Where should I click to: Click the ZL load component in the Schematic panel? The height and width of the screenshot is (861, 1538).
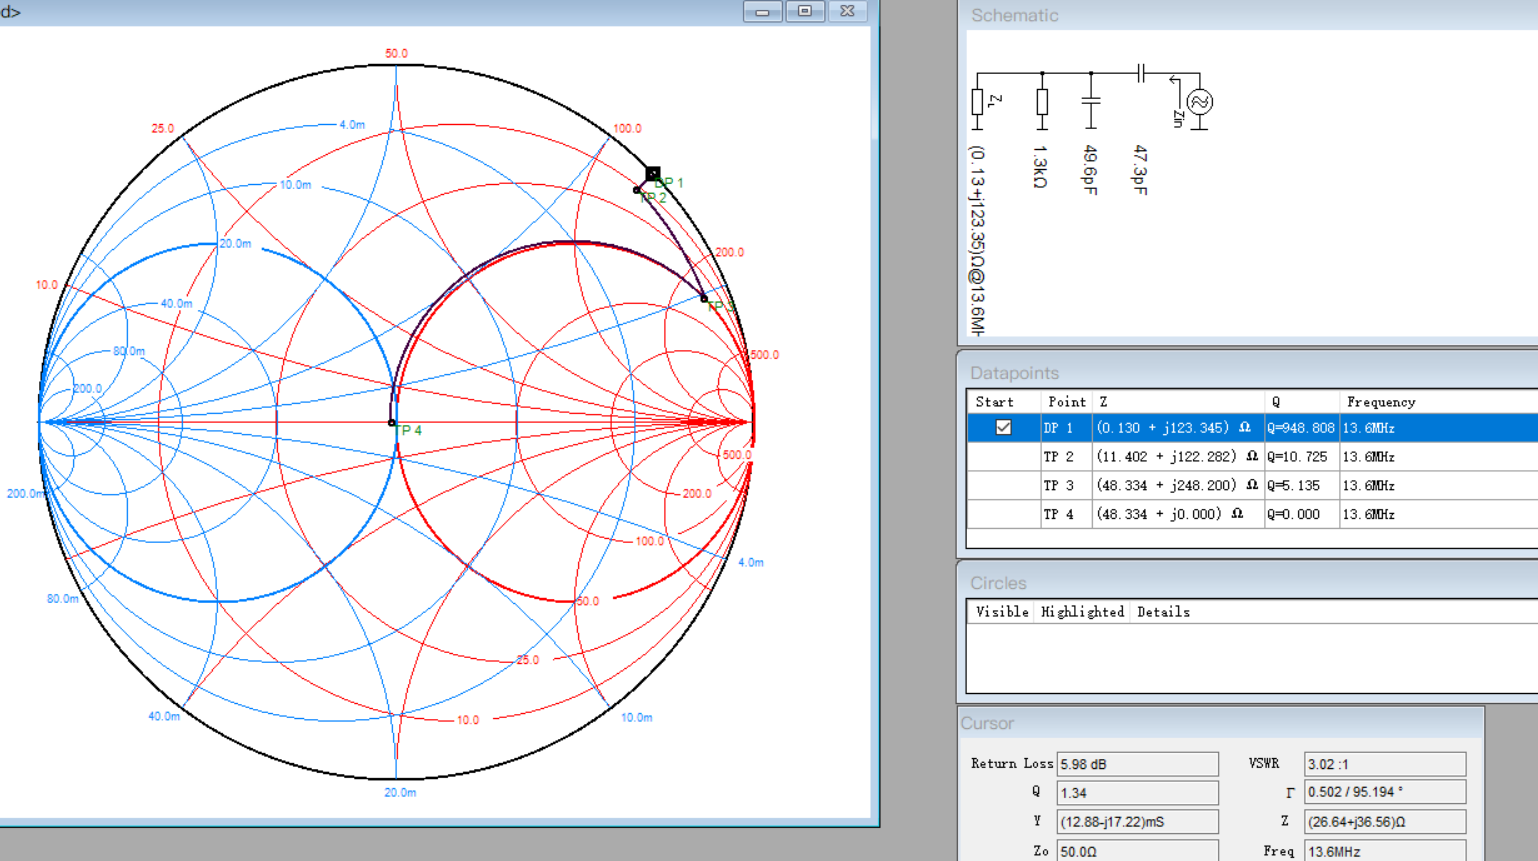coord(977,100)
